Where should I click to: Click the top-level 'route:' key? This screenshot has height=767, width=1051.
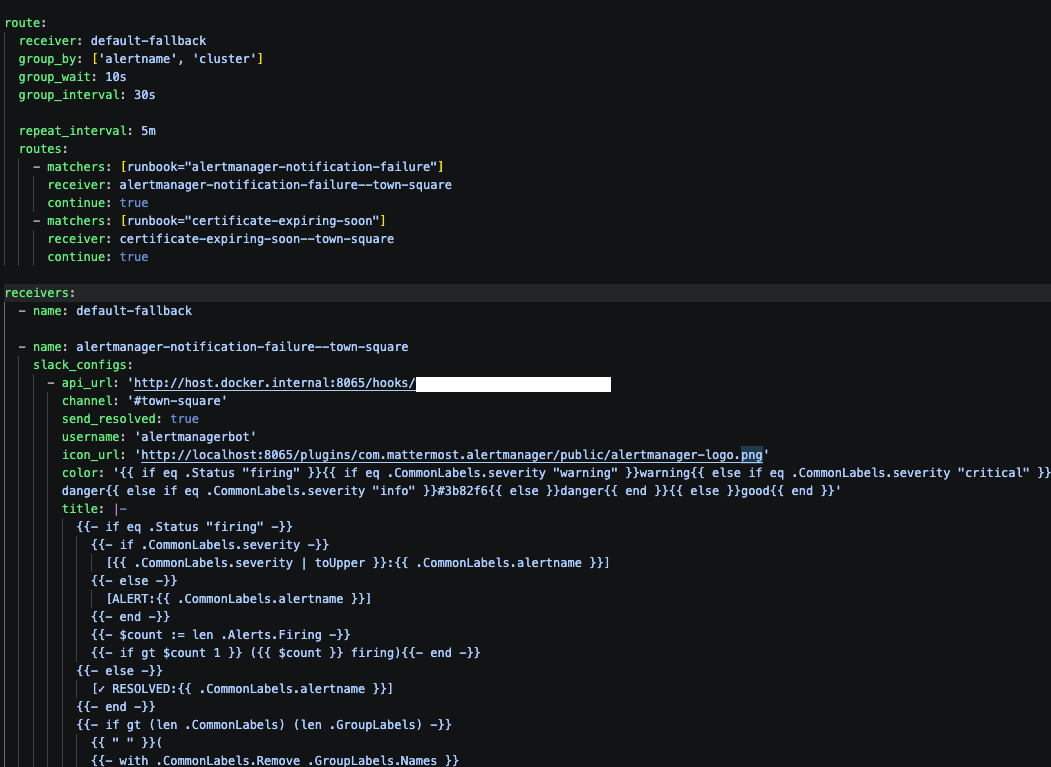coord(25,23)
